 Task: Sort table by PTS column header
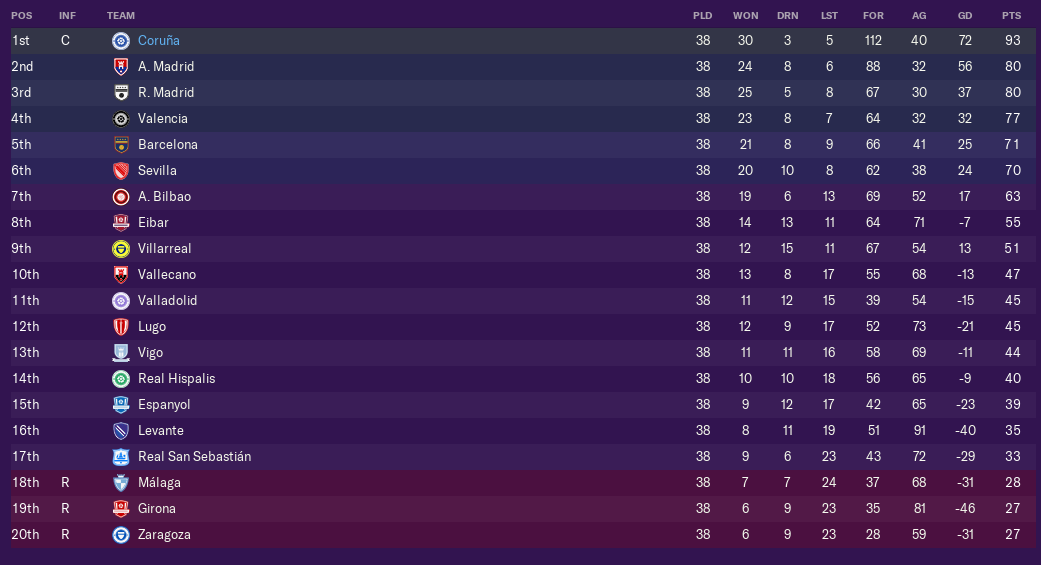pyautogui.click(x=1011, y=16)
